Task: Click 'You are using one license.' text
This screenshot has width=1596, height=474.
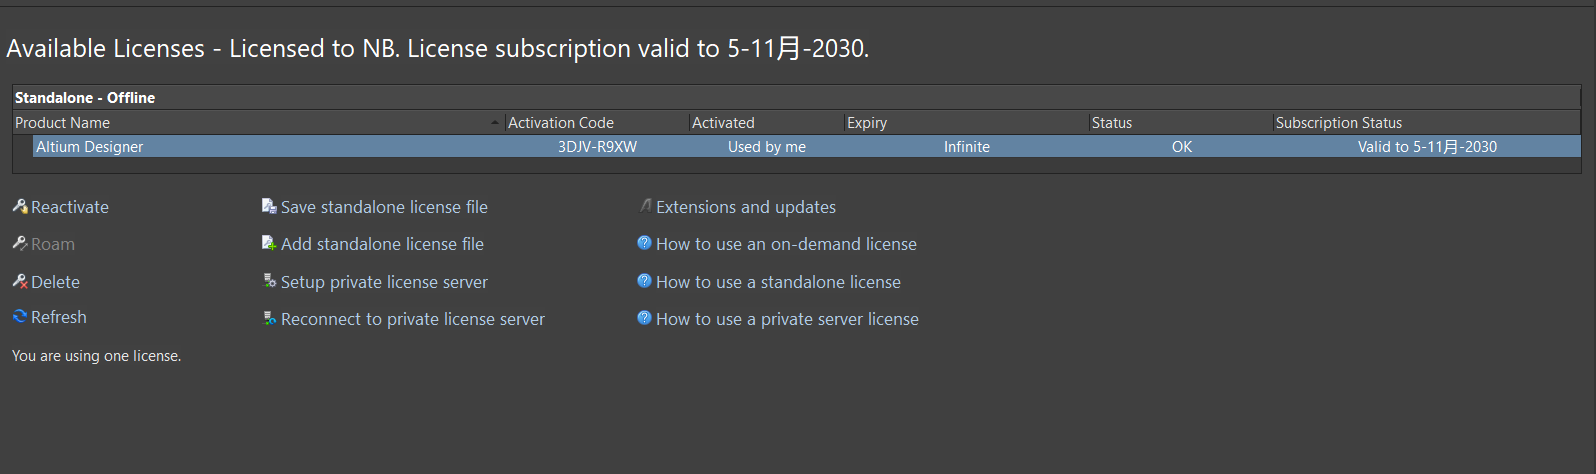Action: tap(97, 356)
